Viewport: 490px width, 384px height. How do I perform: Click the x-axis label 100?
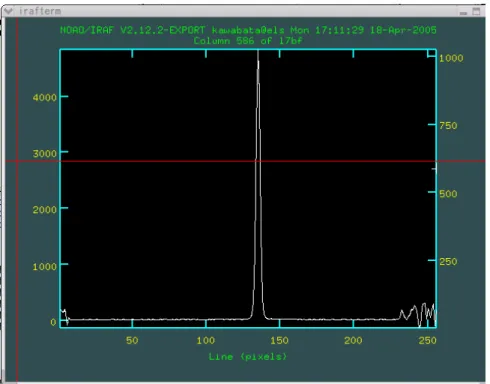[206, 340]
